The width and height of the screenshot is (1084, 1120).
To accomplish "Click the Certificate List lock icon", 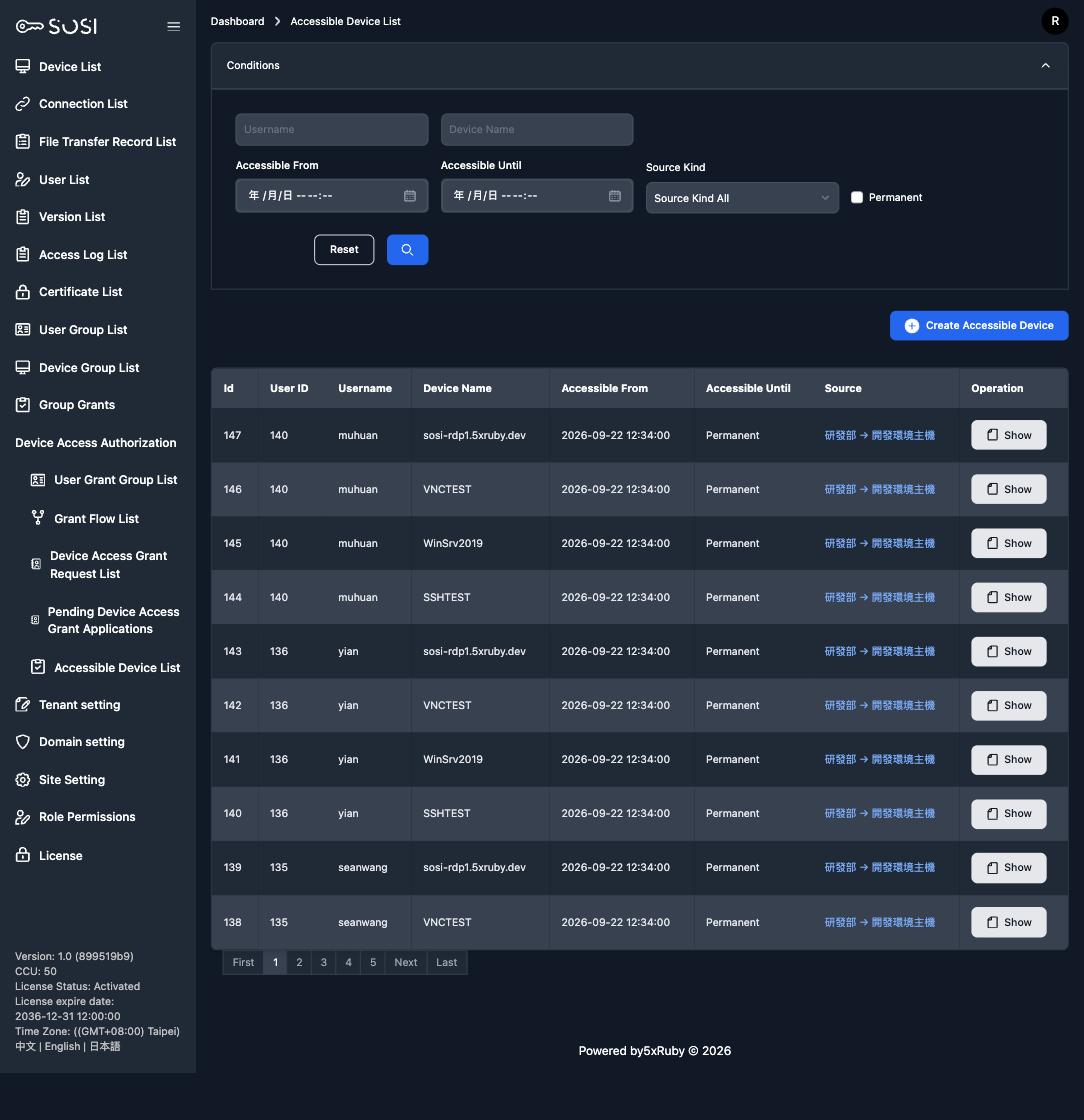I will [x=23, y=291].
